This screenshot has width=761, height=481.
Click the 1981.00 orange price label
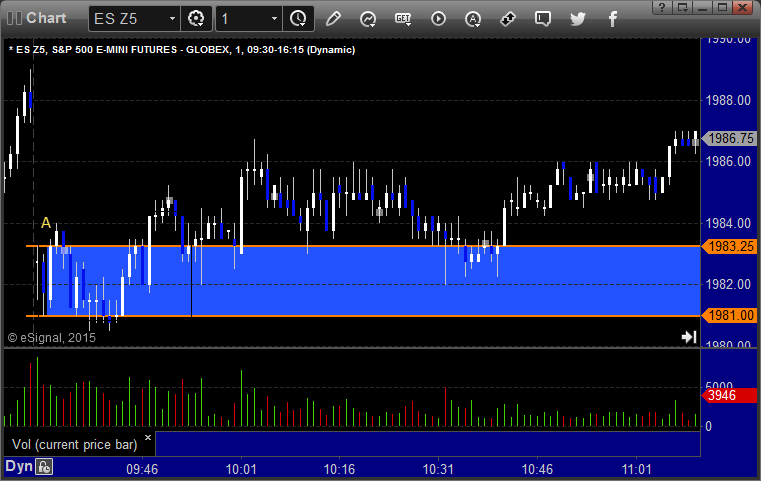(x=729, y=315)
